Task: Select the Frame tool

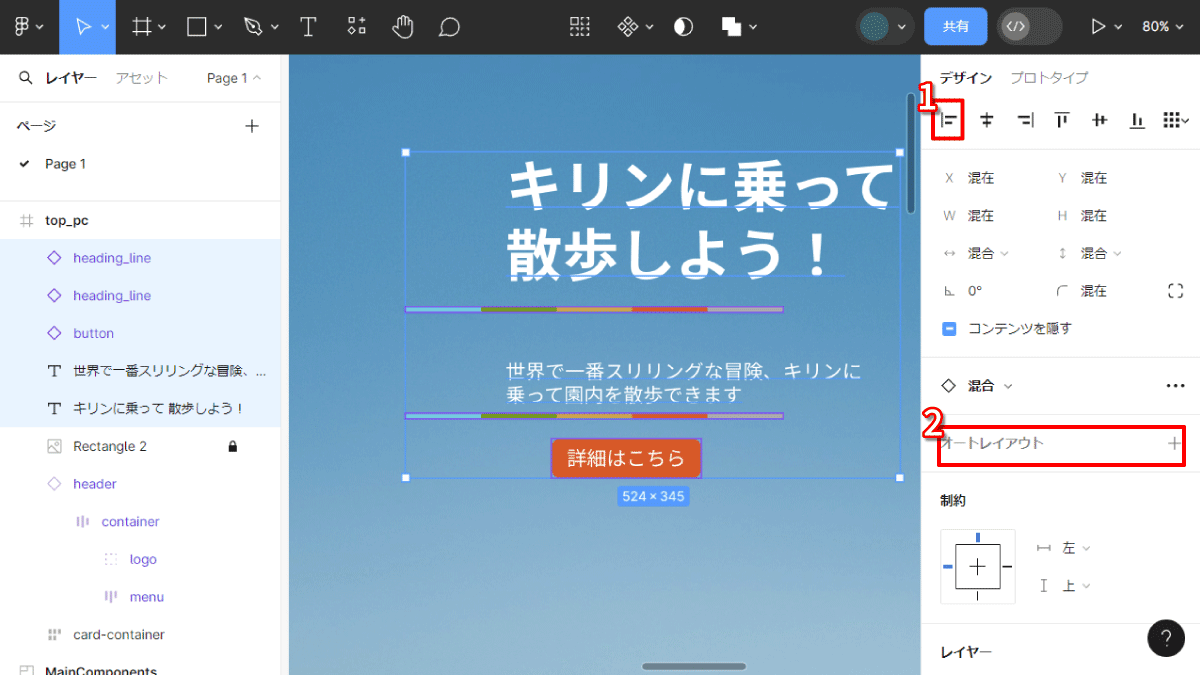Action: (x=142, y=27)
